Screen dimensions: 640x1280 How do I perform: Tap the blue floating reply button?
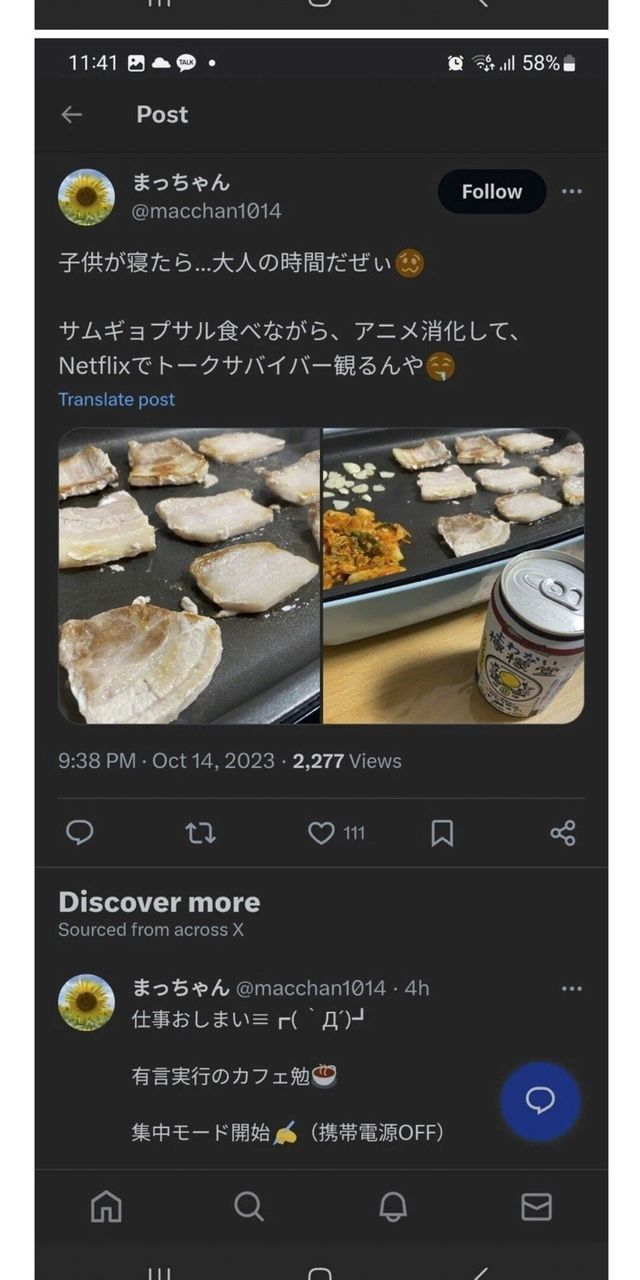tap(540, 1101)
